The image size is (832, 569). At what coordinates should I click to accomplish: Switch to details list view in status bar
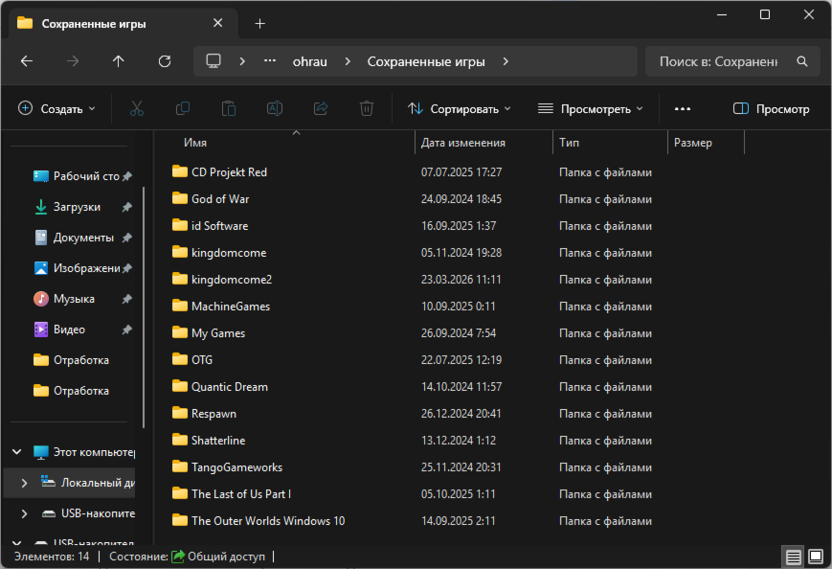point(793,557)
